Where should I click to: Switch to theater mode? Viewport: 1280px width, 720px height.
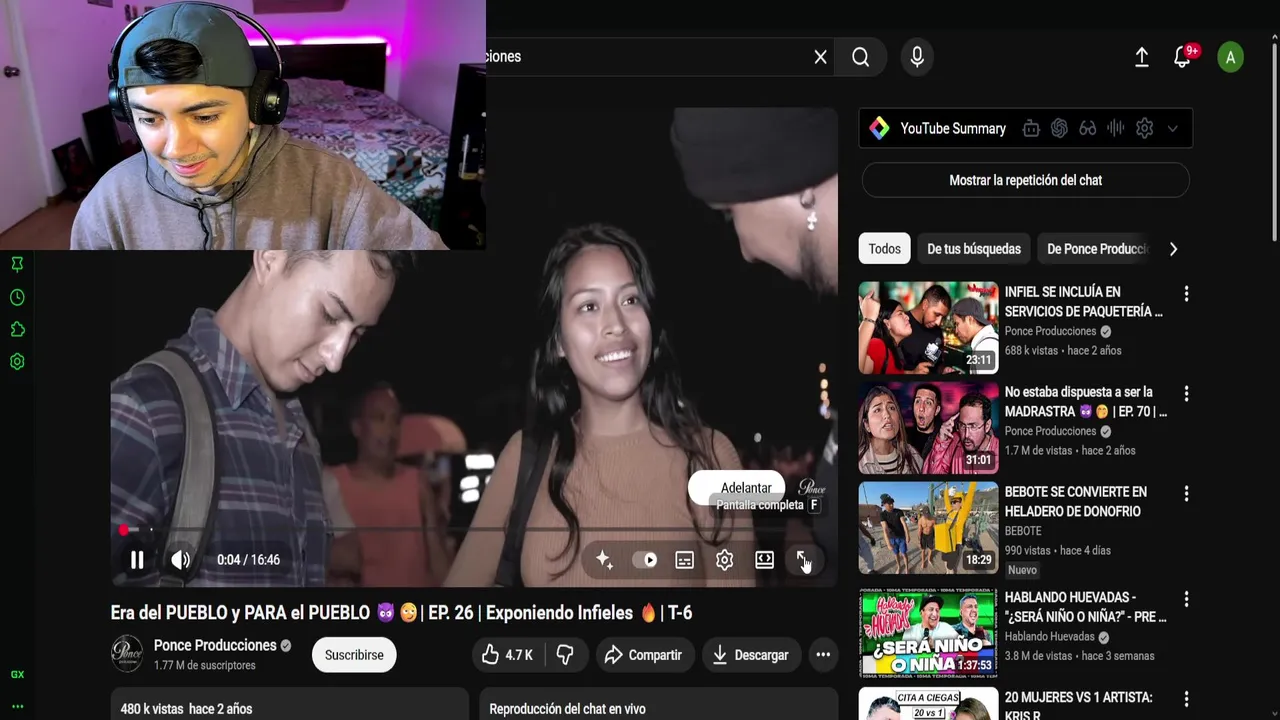click(765, 560)
